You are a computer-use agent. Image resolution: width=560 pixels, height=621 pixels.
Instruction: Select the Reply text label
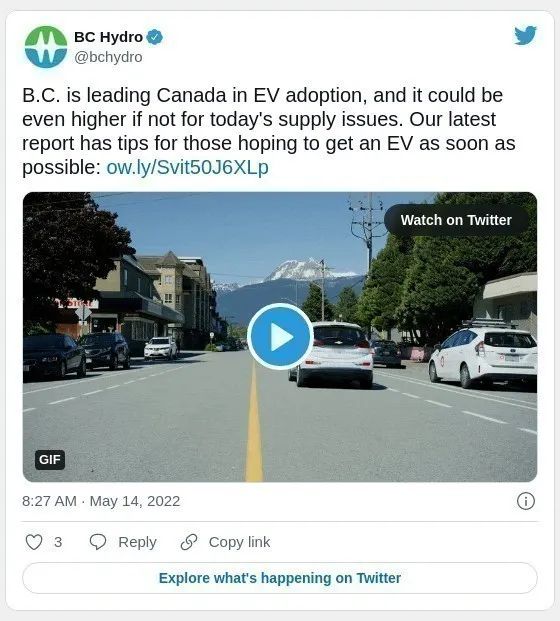tap(137, 542)
